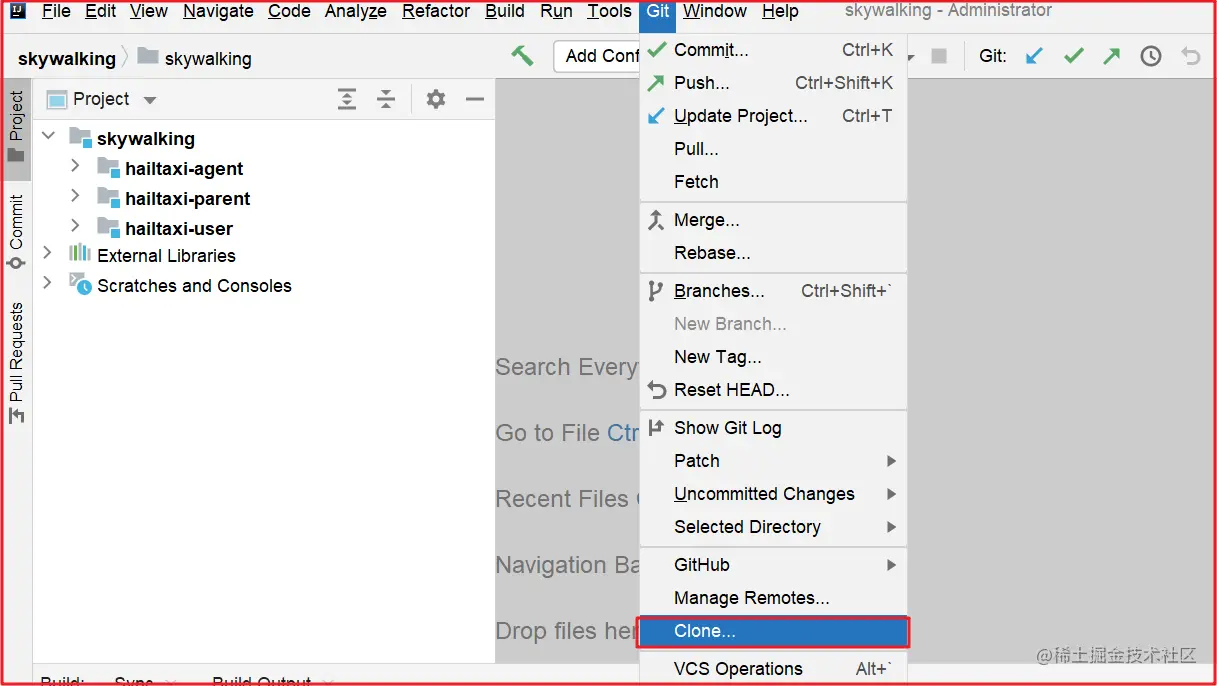Select Push... from Git menu
Viewport: 1217px width, 686px height.
(773, 83)
